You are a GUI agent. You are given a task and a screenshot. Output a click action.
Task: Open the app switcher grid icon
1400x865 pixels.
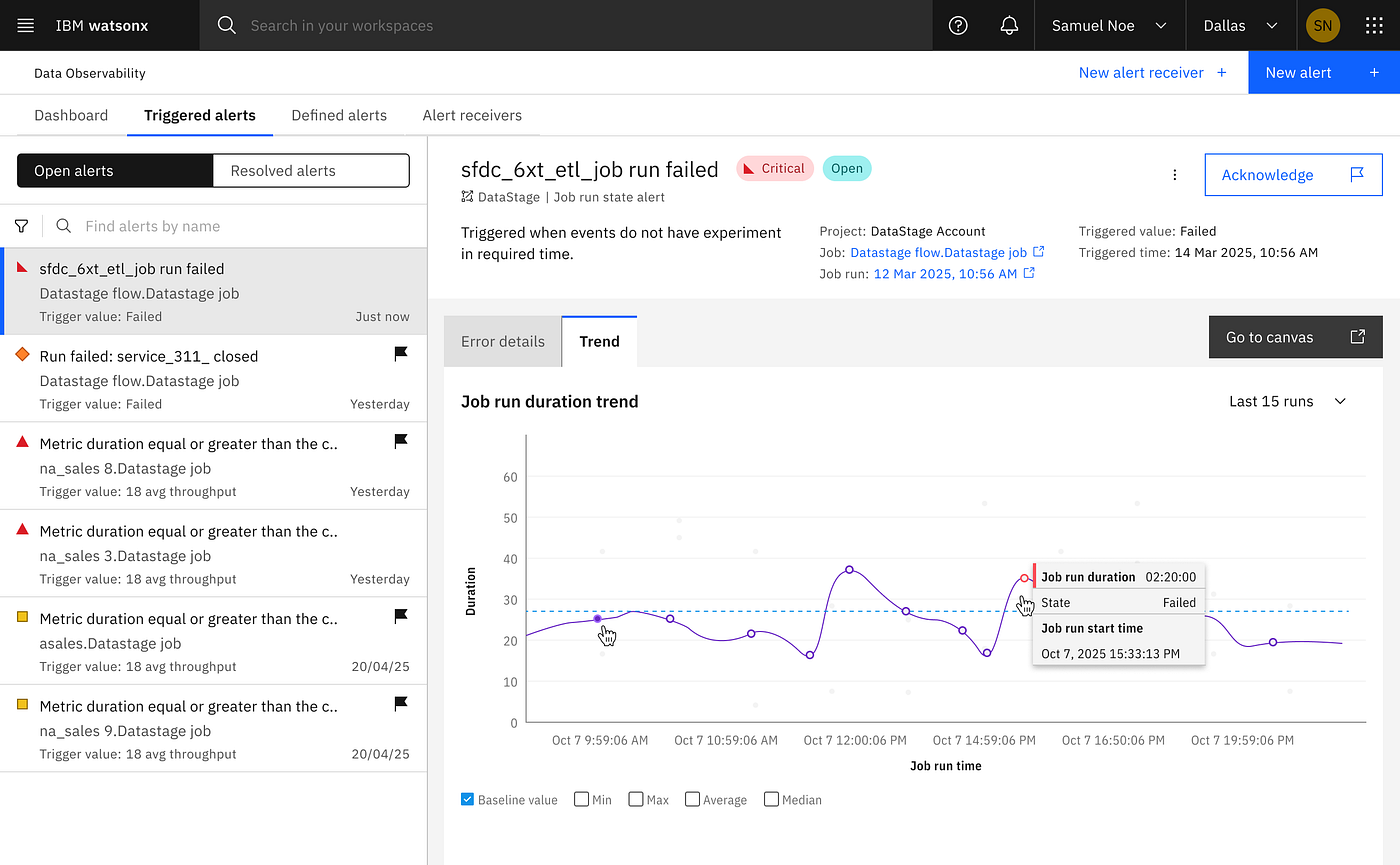[x=1374, y=25]
